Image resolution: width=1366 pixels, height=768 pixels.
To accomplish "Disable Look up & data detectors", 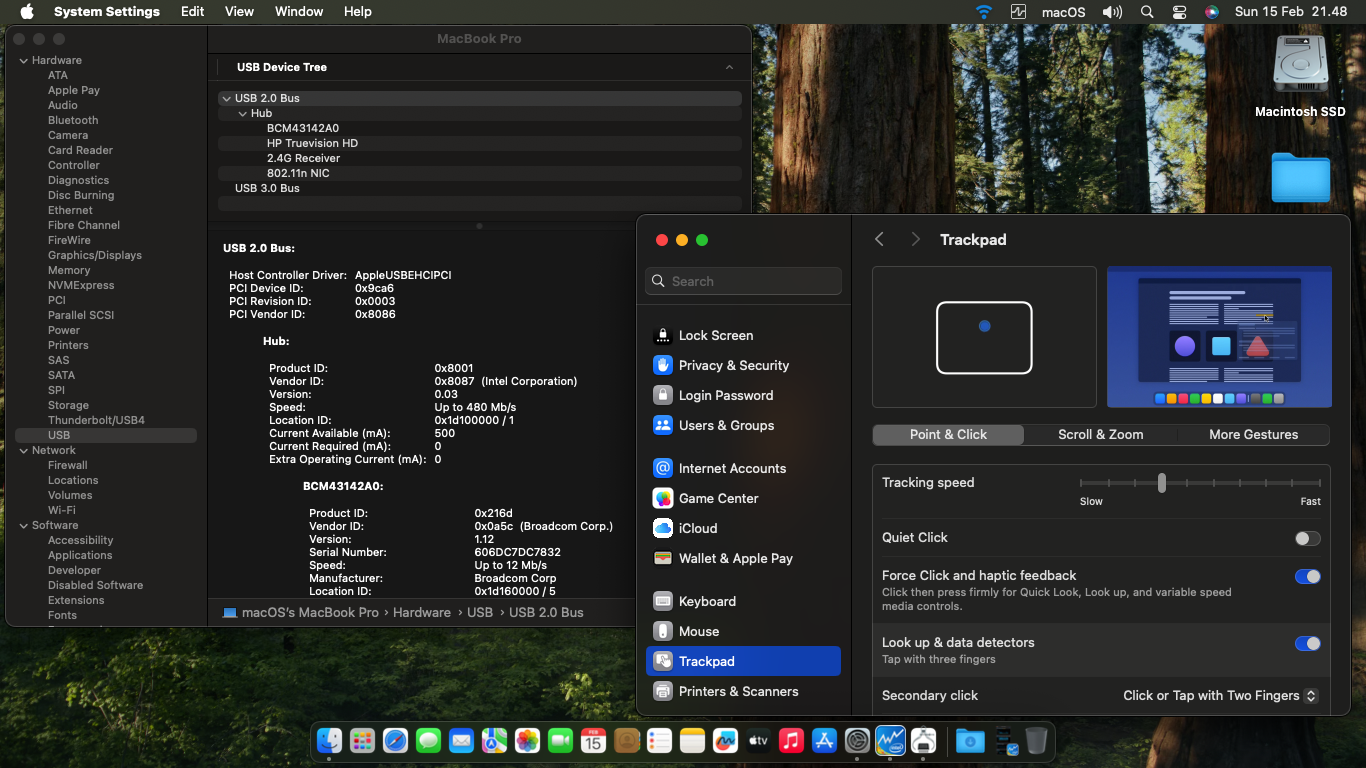I will coord(1307,643).
